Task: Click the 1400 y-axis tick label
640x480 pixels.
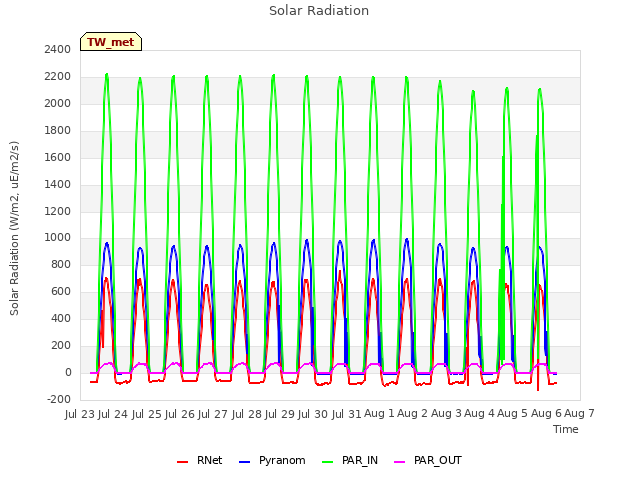Action: pyautogui.click(x=58, y=184)
